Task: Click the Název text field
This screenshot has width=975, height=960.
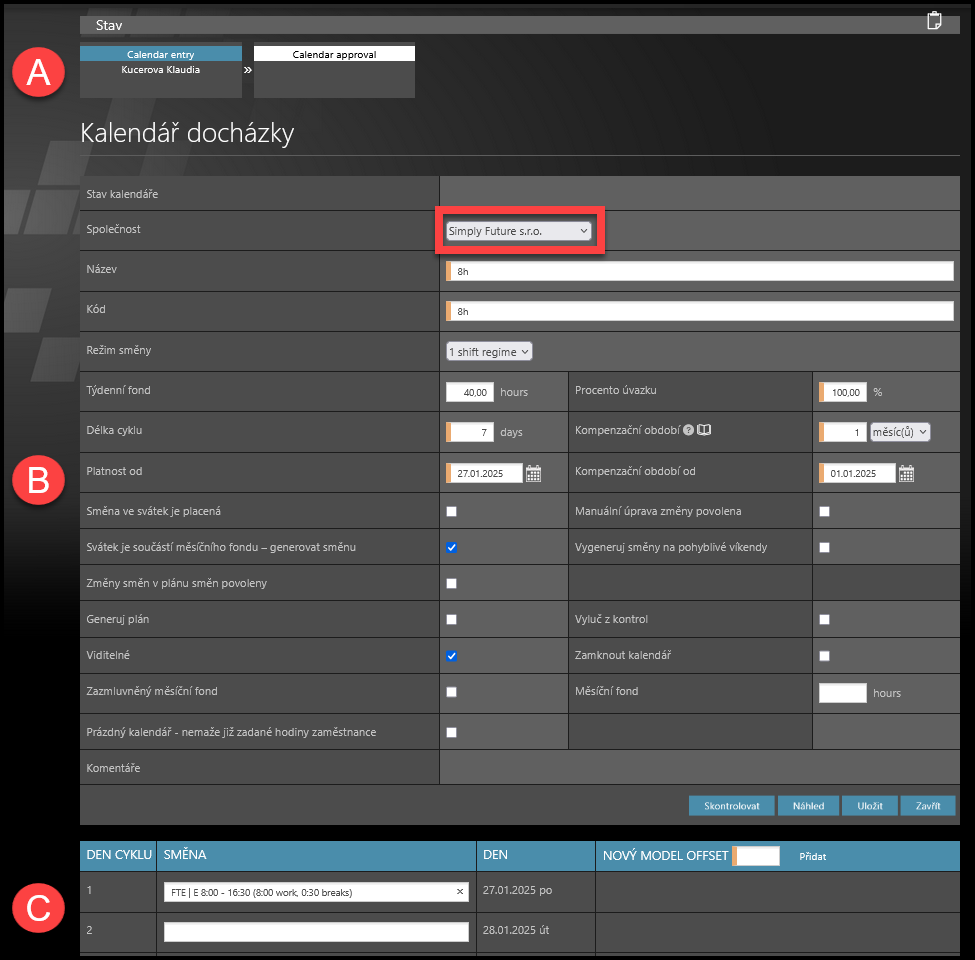Action: pyautogui.click(x=700, y=271)
